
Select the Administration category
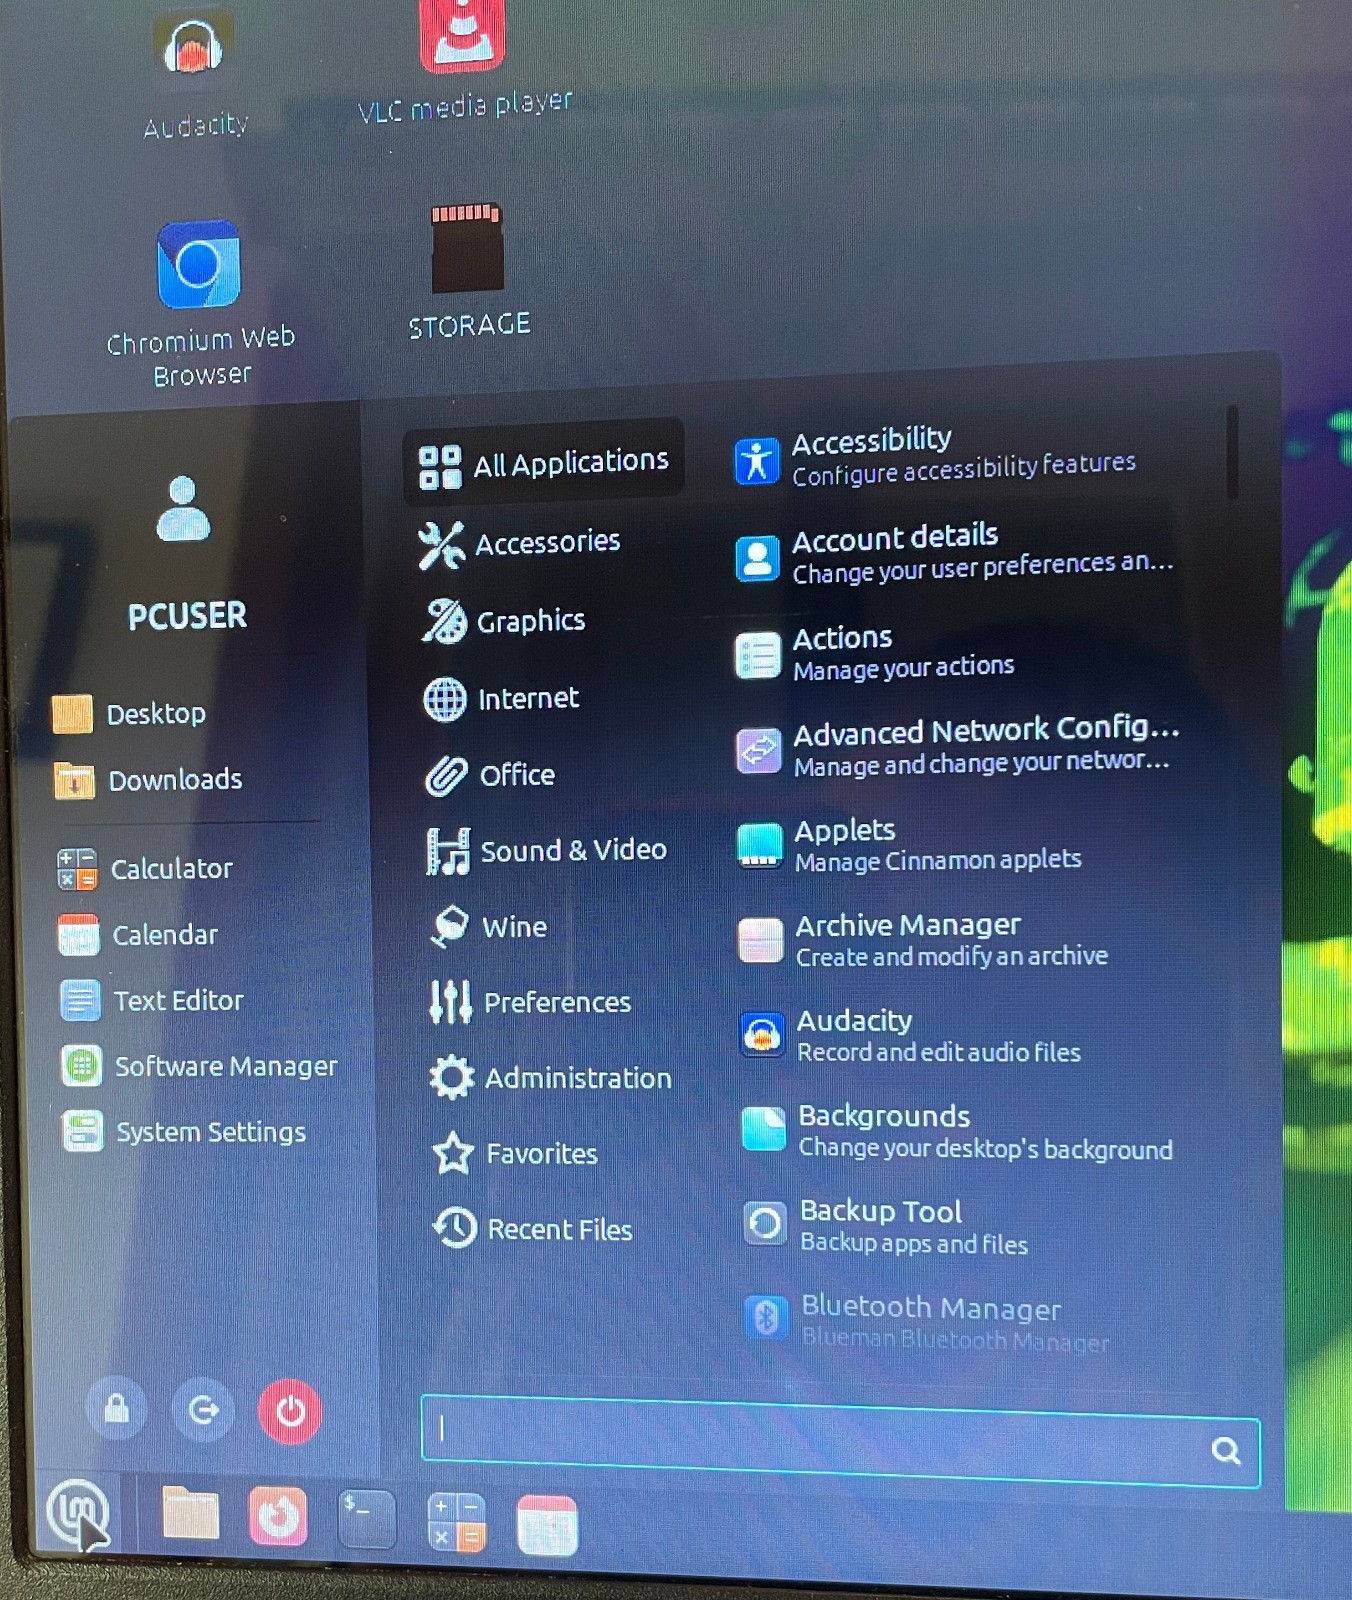(x=551, y=1078)
